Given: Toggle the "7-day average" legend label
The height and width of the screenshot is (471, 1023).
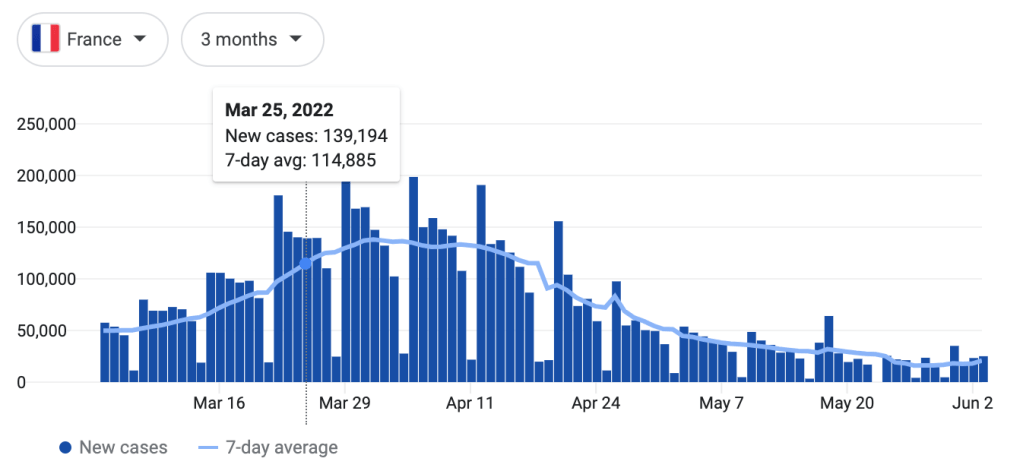Looking at the screenshot, I should click(280, 448).
